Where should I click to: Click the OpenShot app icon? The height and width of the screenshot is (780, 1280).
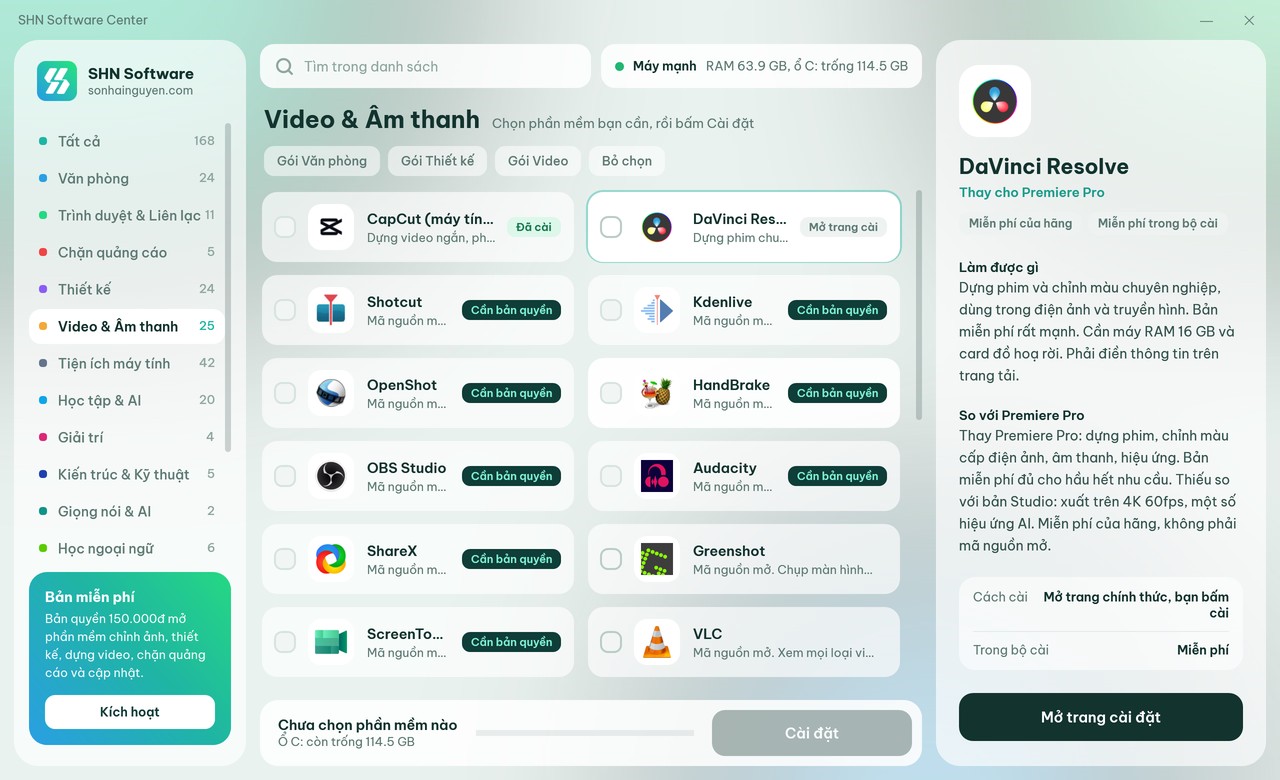pos(331,393)
